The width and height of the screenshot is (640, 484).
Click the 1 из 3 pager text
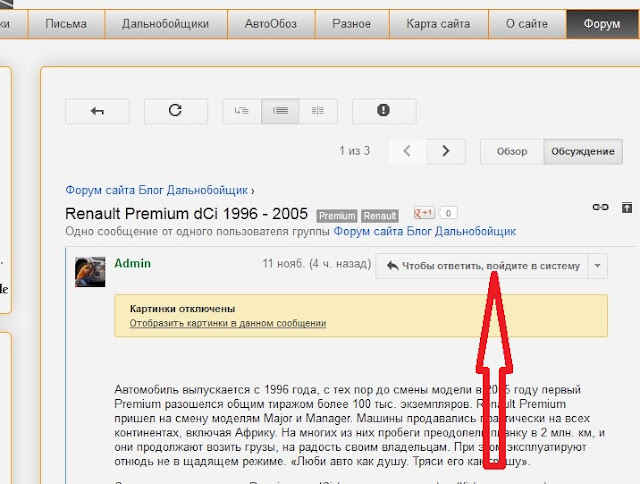[x=355, y=151]
